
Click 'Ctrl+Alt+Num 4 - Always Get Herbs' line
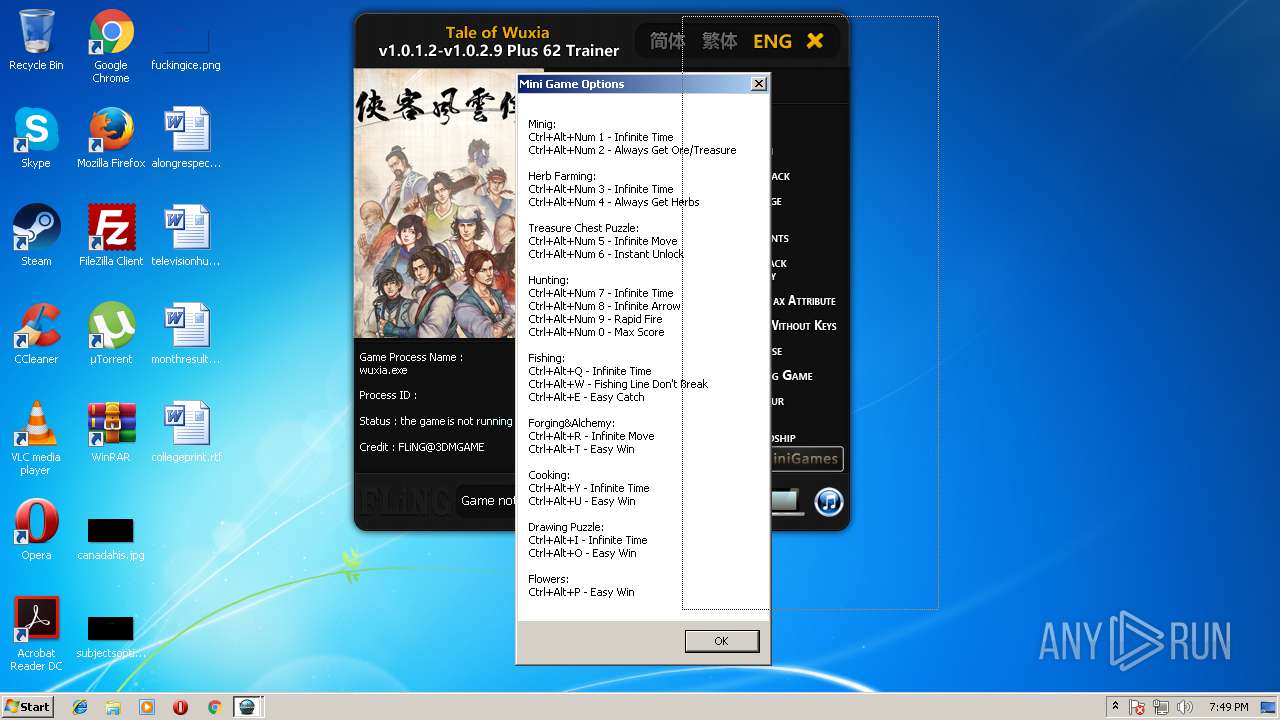pyautogui.click(x=614, y=202)
